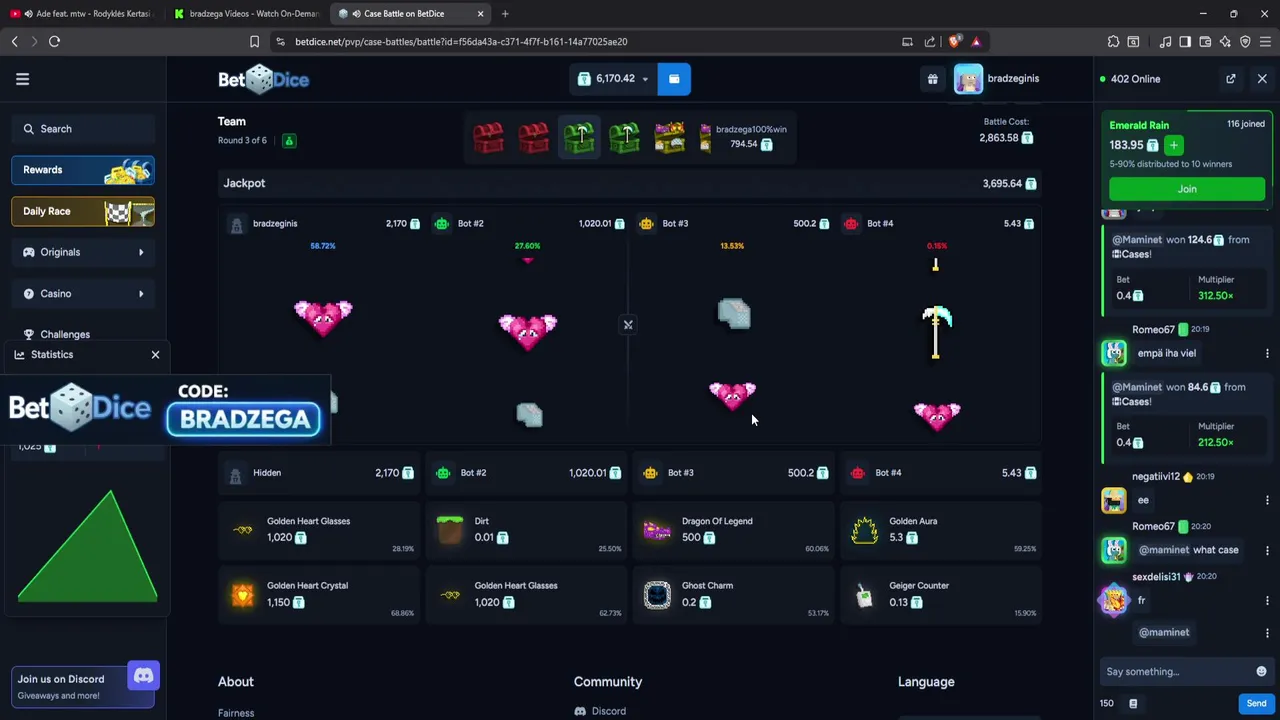Open options for 'what case' message
This screenshot has width=1280, height=720.
(1267, 550)
